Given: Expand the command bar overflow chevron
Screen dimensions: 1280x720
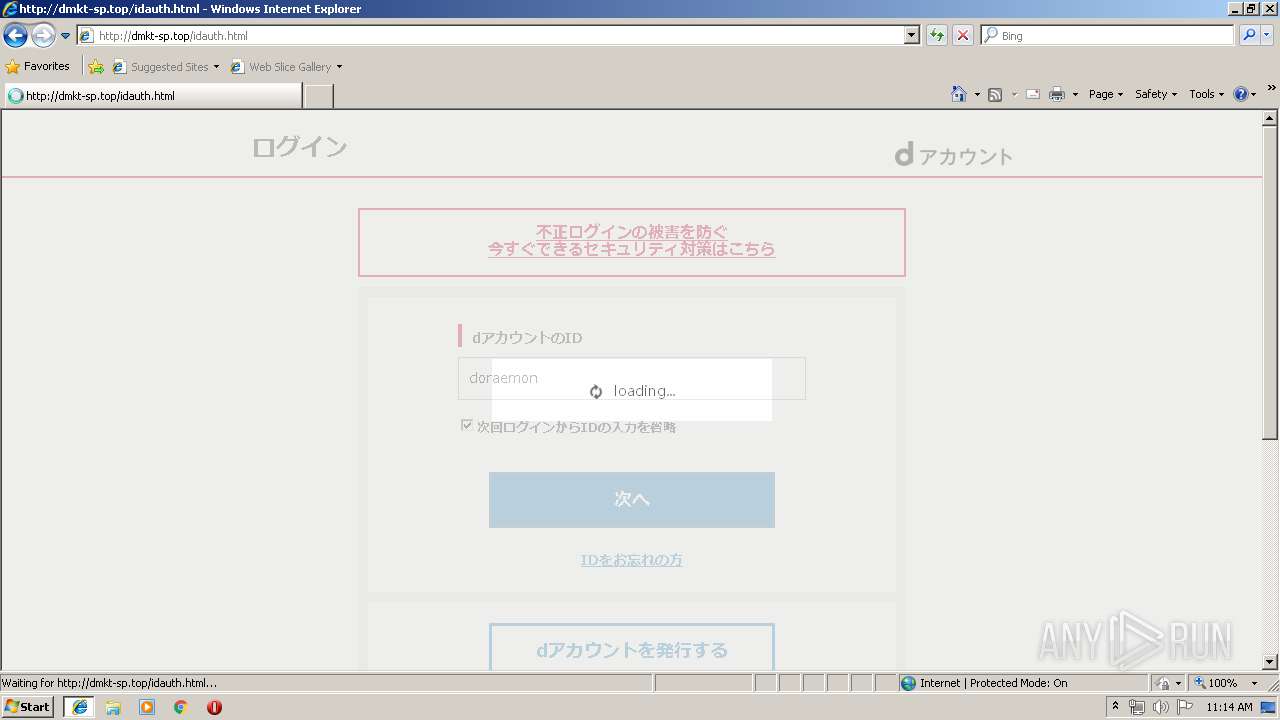Looking at the screenshot, I should pos(1272,88).
